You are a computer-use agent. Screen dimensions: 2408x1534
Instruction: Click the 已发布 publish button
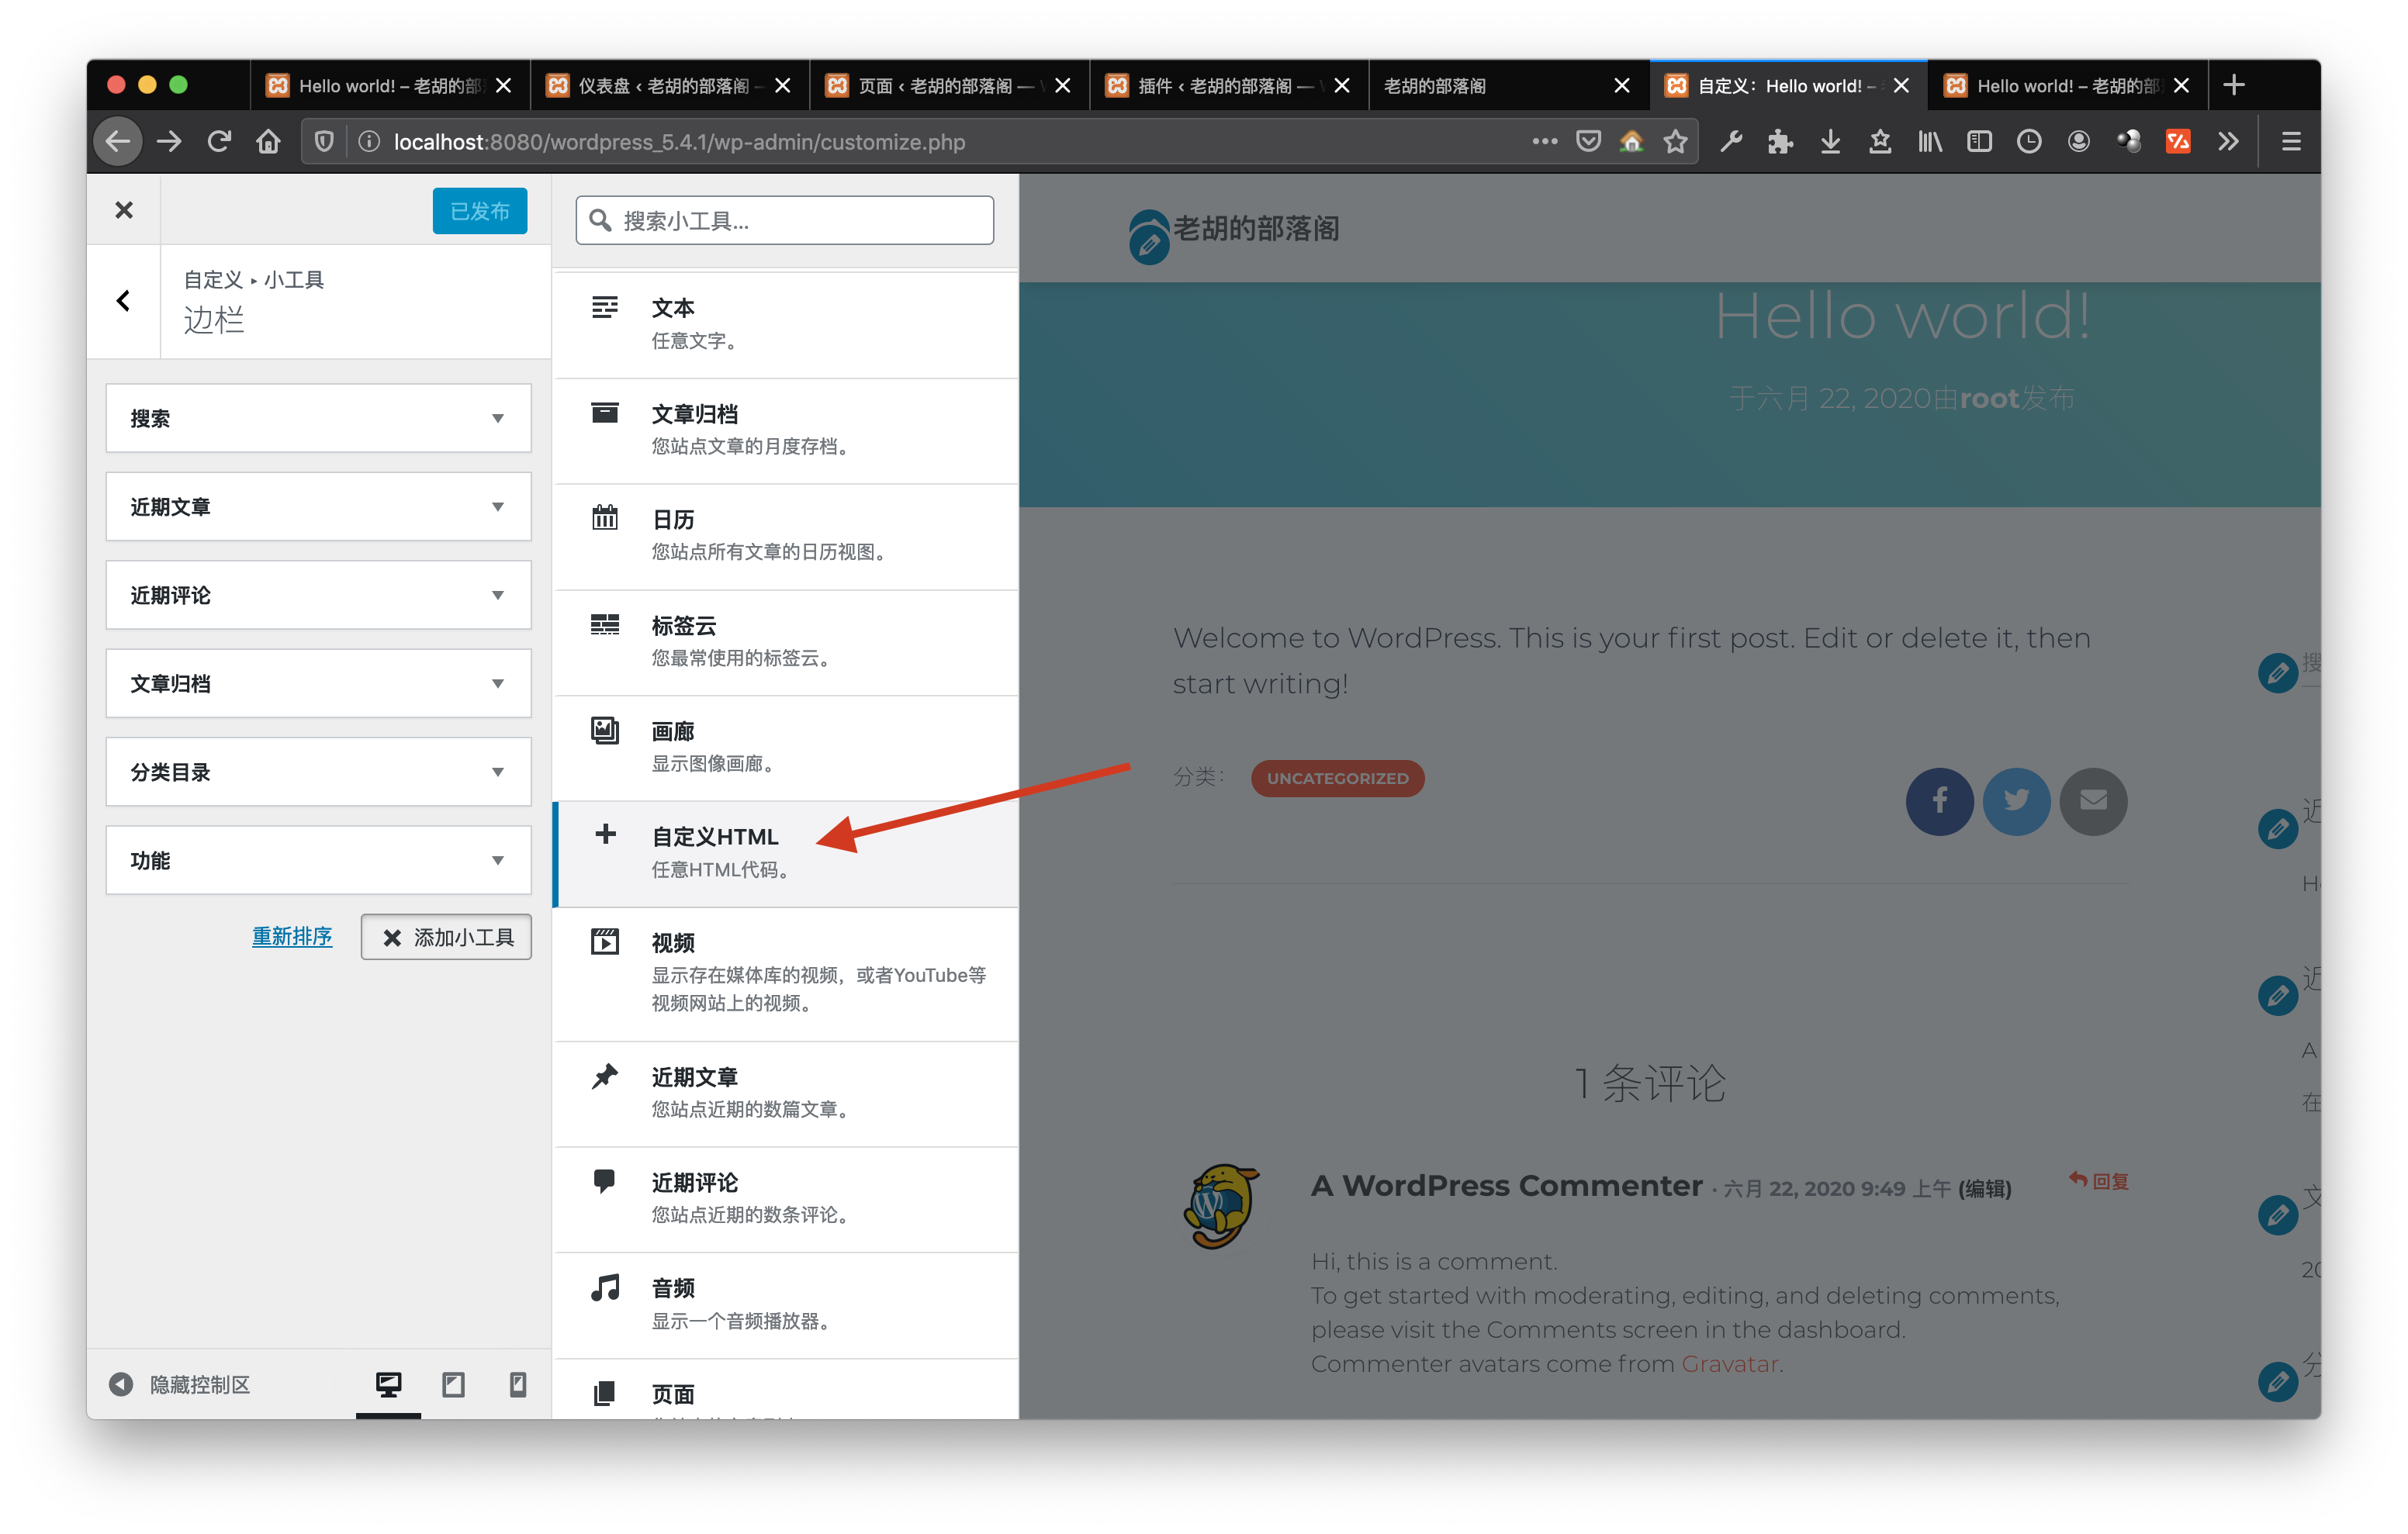479,211
